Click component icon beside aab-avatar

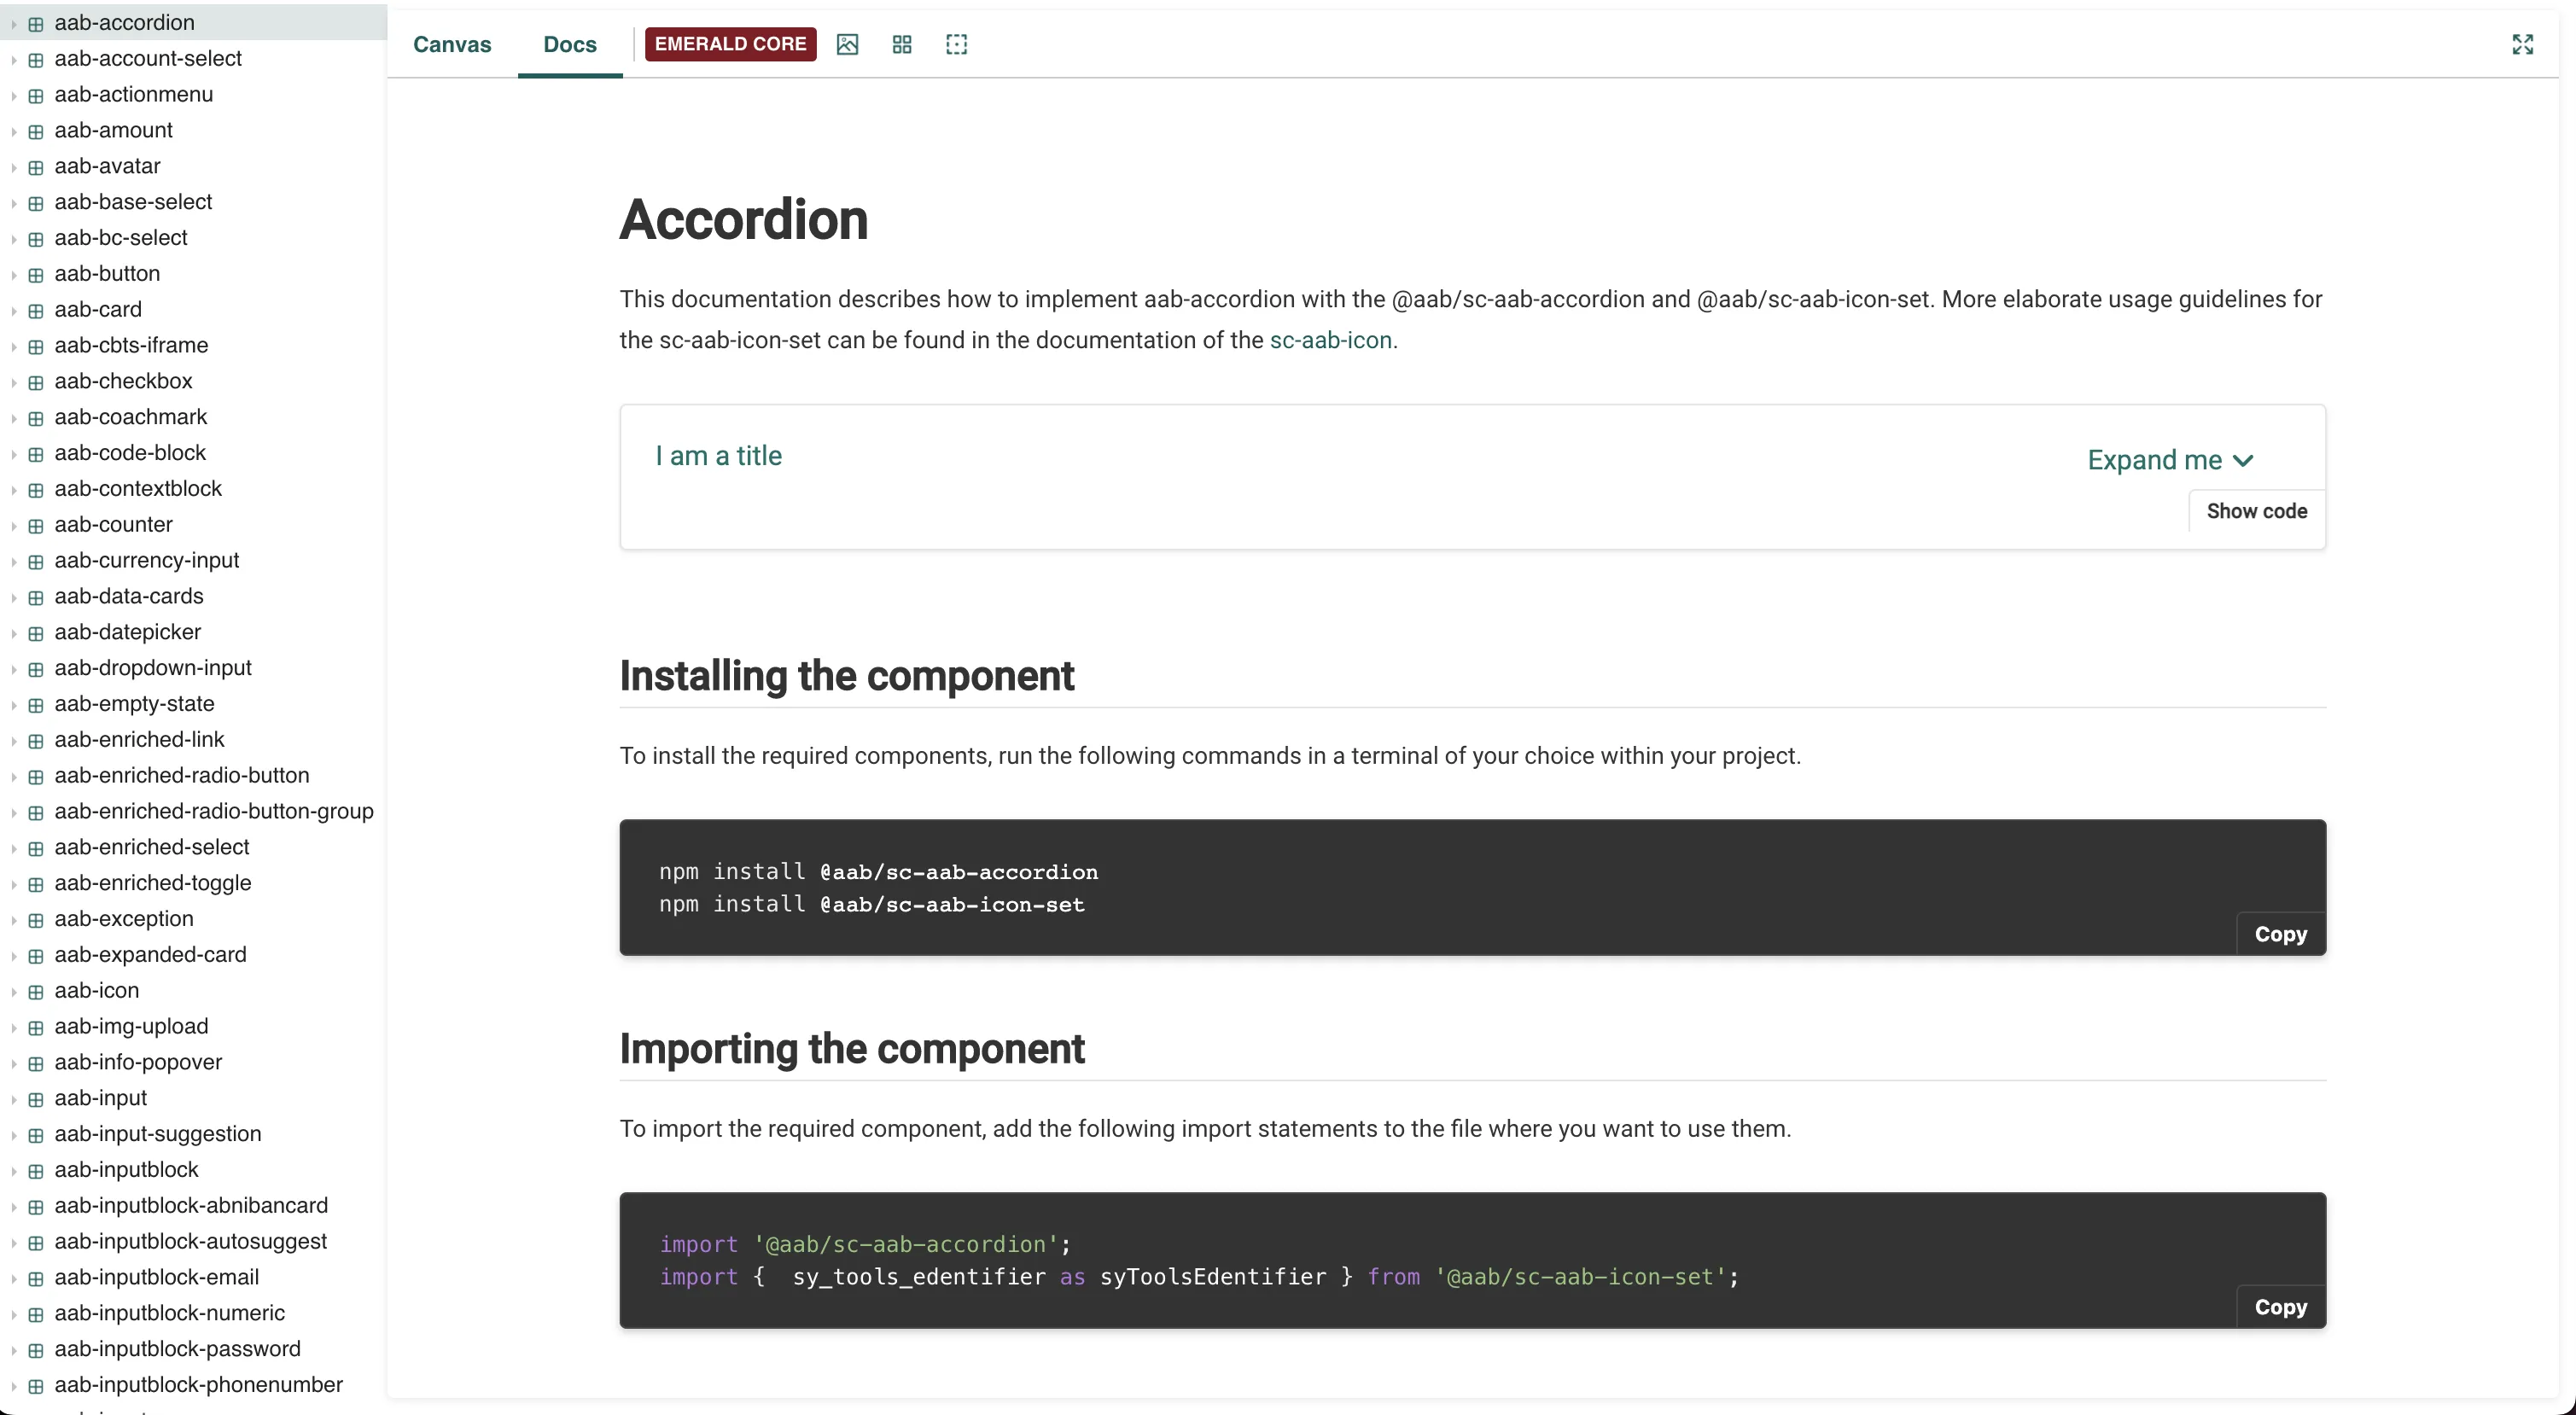click(36, 167)
